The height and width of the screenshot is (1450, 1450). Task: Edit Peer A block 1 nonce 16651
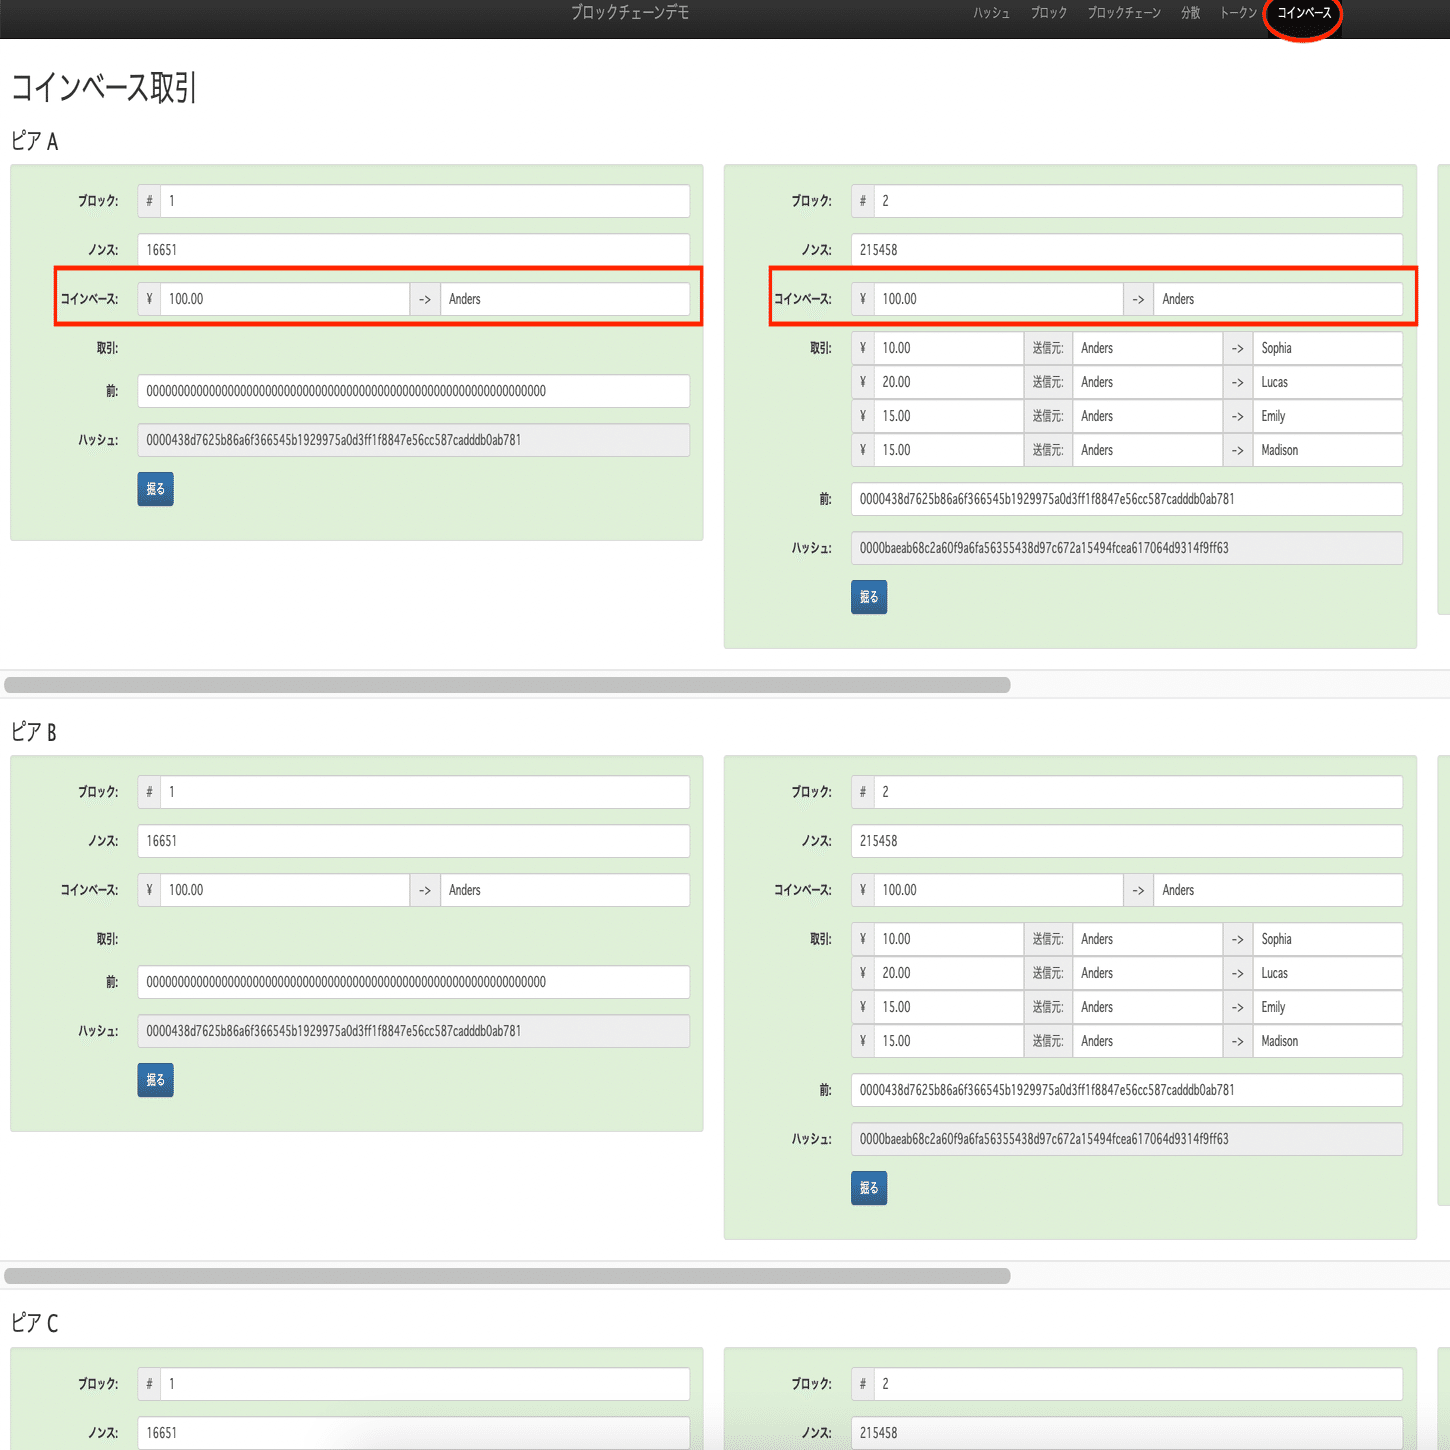coord(414,250)
